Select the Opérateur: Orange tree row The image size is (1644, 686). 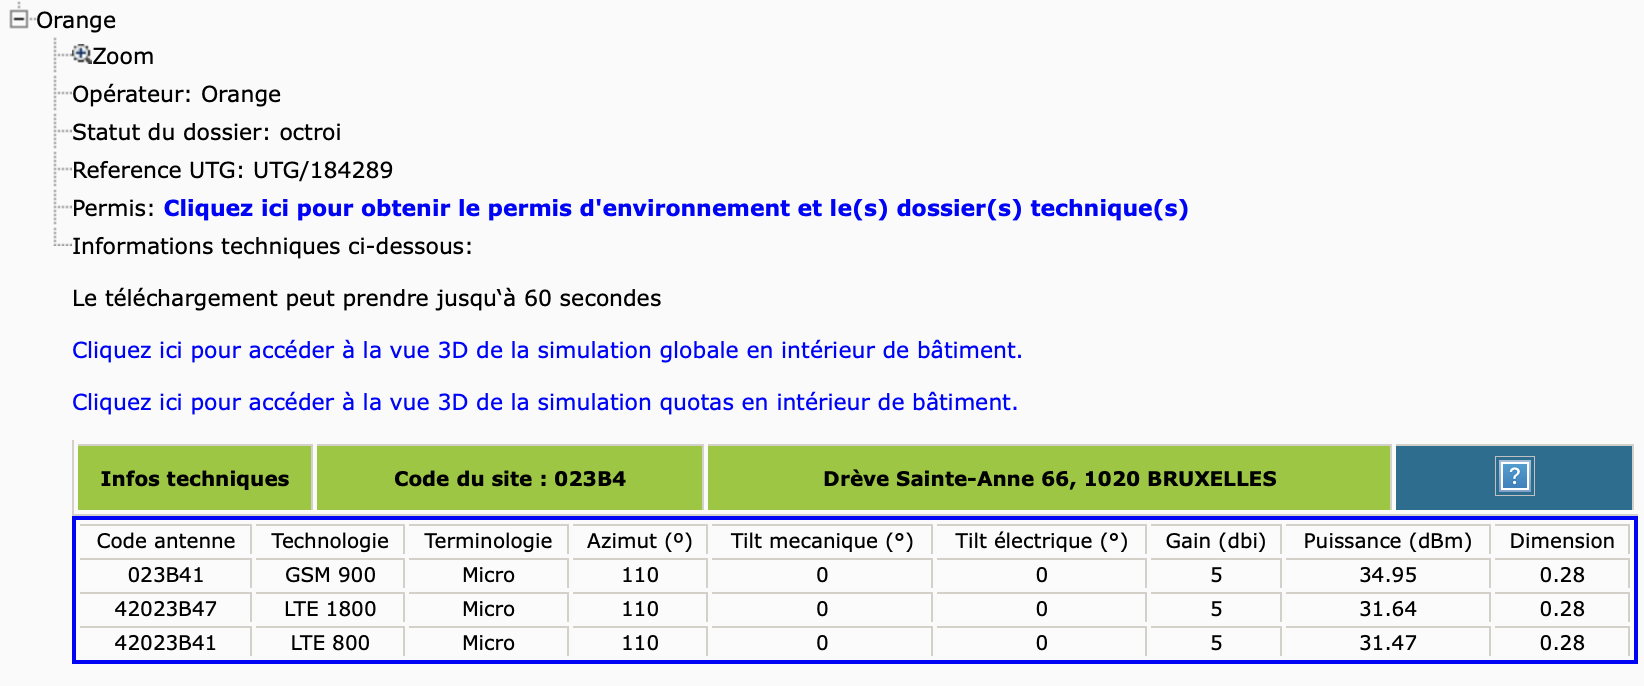pos(176,94)
